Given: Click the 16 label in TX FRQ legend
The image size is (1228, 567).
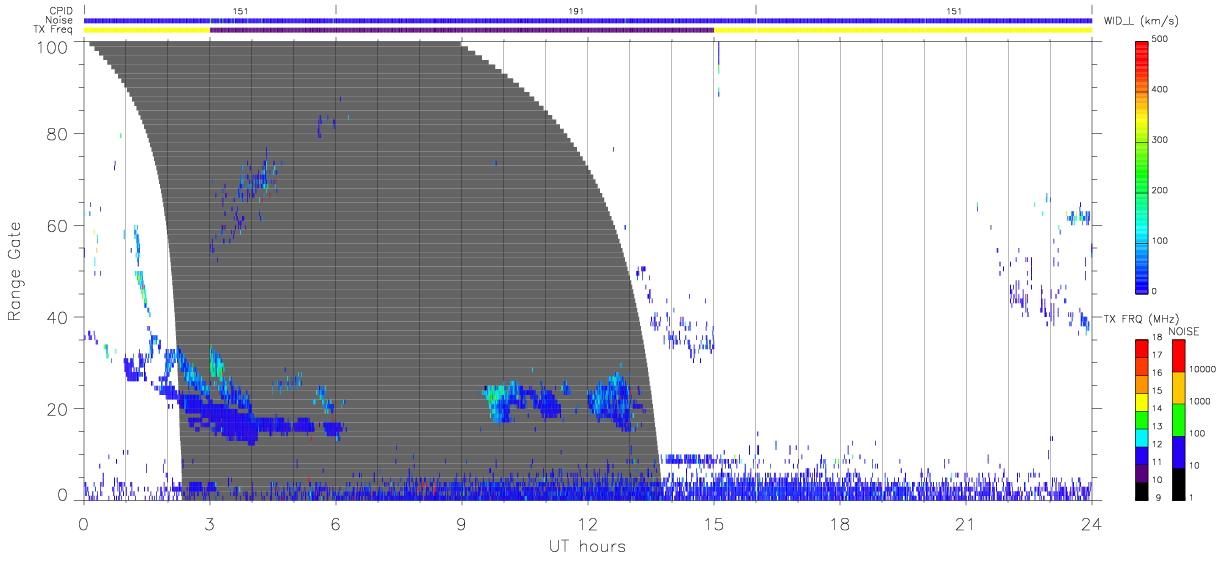Looking at the screenshot, I should 1156,371.
